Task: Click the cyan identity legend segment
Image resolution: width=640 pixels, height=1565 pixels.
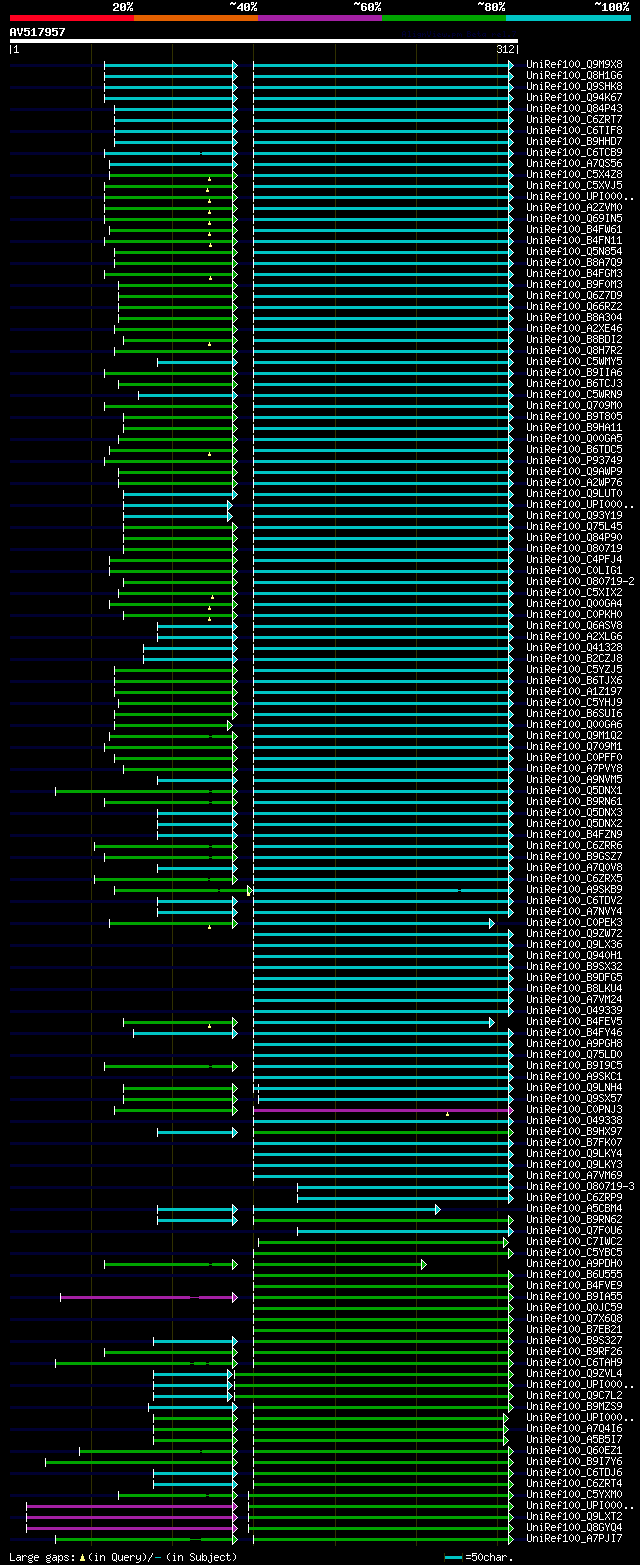Action: (x=568, y=18)
